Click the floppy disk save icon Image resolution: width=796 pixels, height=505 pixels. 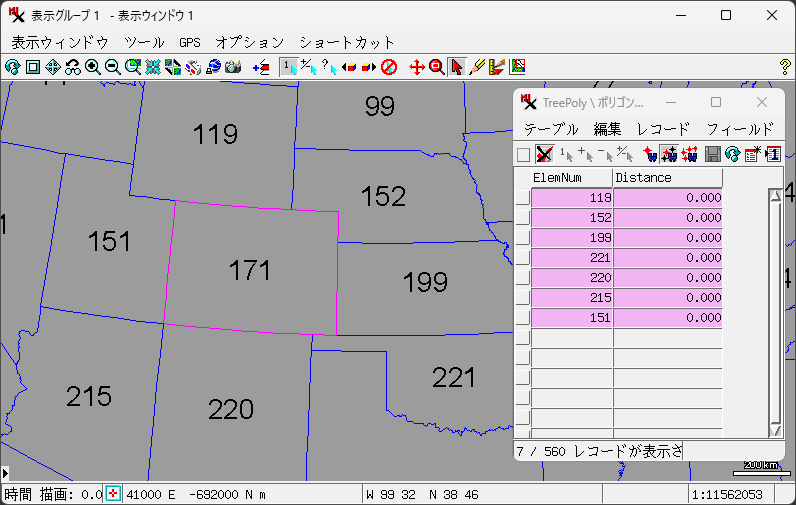tap(713, 154)
